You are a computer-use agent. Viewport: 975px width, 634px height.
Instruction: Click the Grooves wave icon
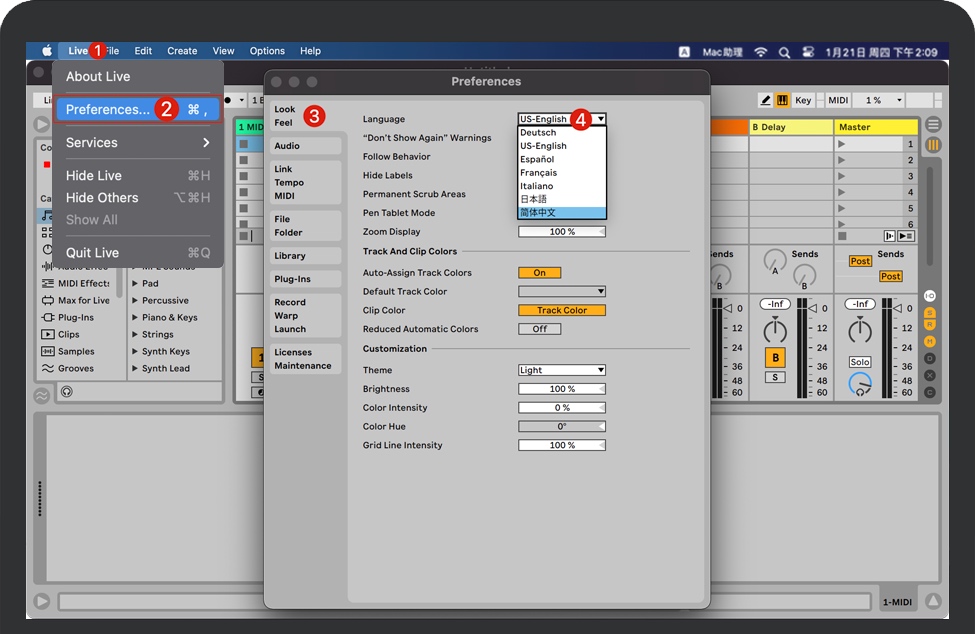(47, 368)
